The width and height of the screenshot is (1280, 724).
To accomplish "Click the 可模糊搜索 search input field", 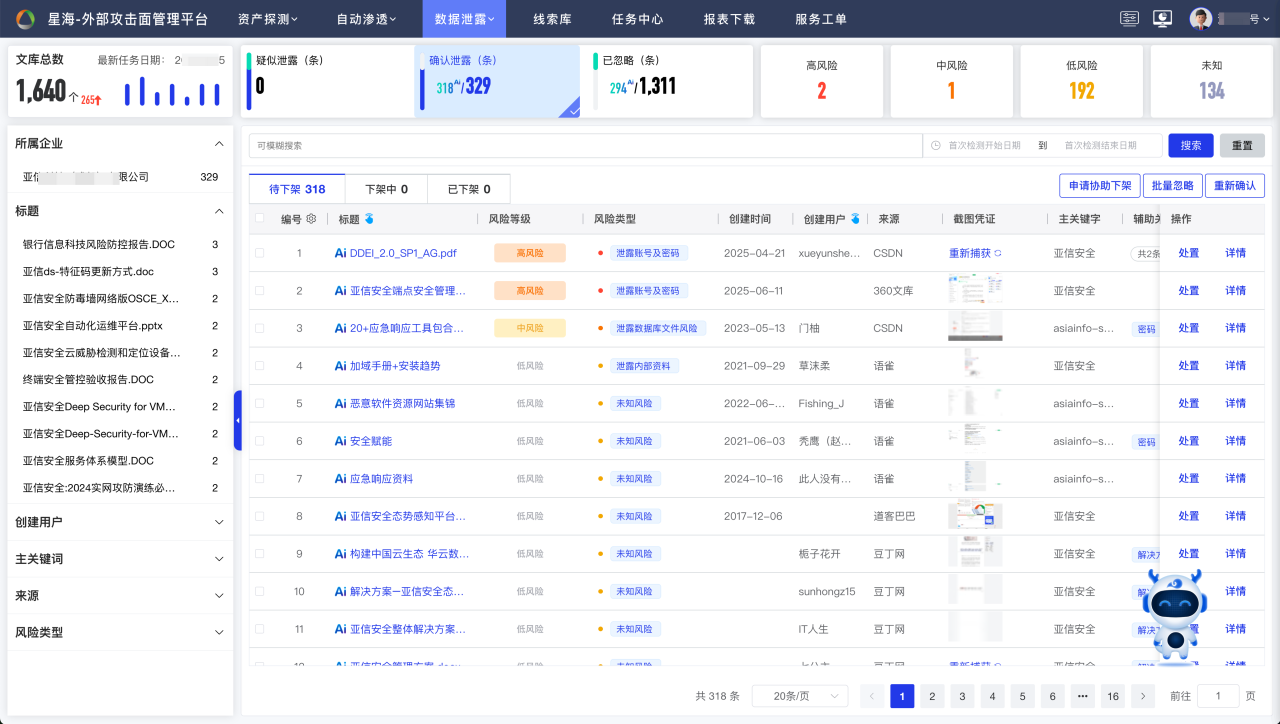I will point(585,145).
